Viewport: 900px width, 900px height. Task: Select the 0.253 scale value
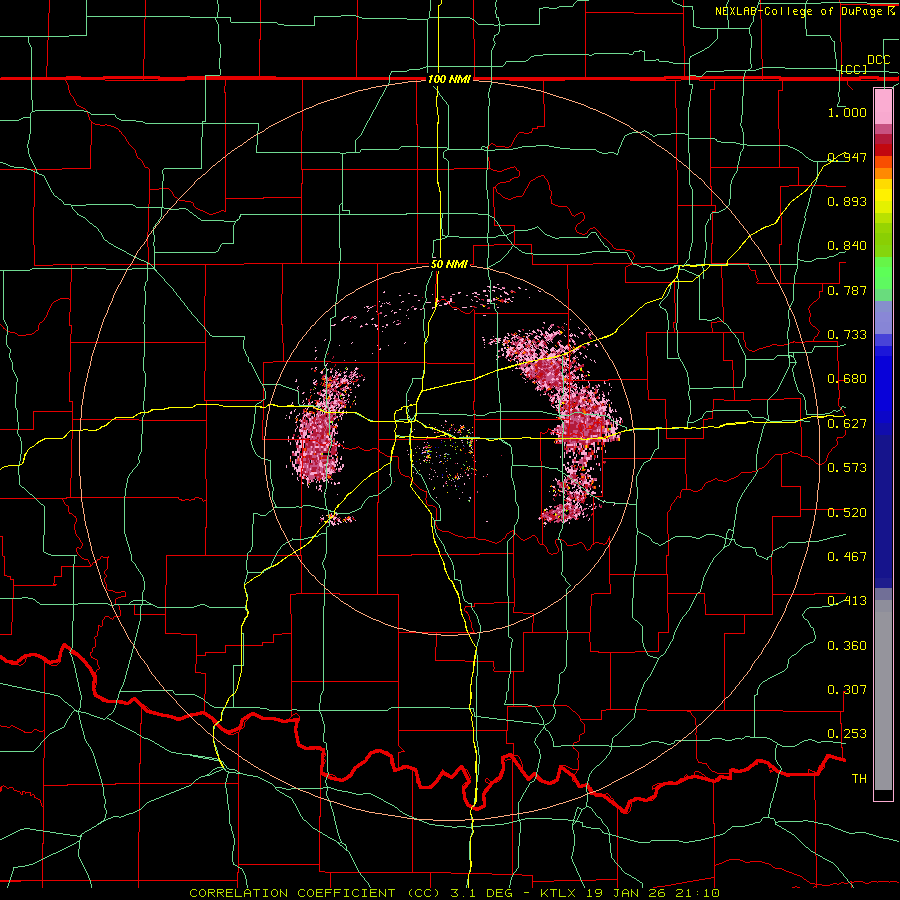tap(847, 734)
